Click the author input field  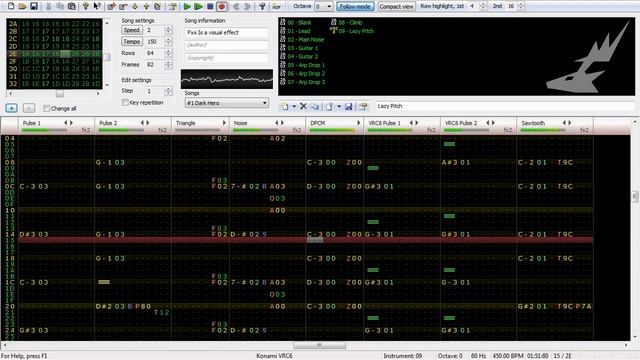click(227, 45)
